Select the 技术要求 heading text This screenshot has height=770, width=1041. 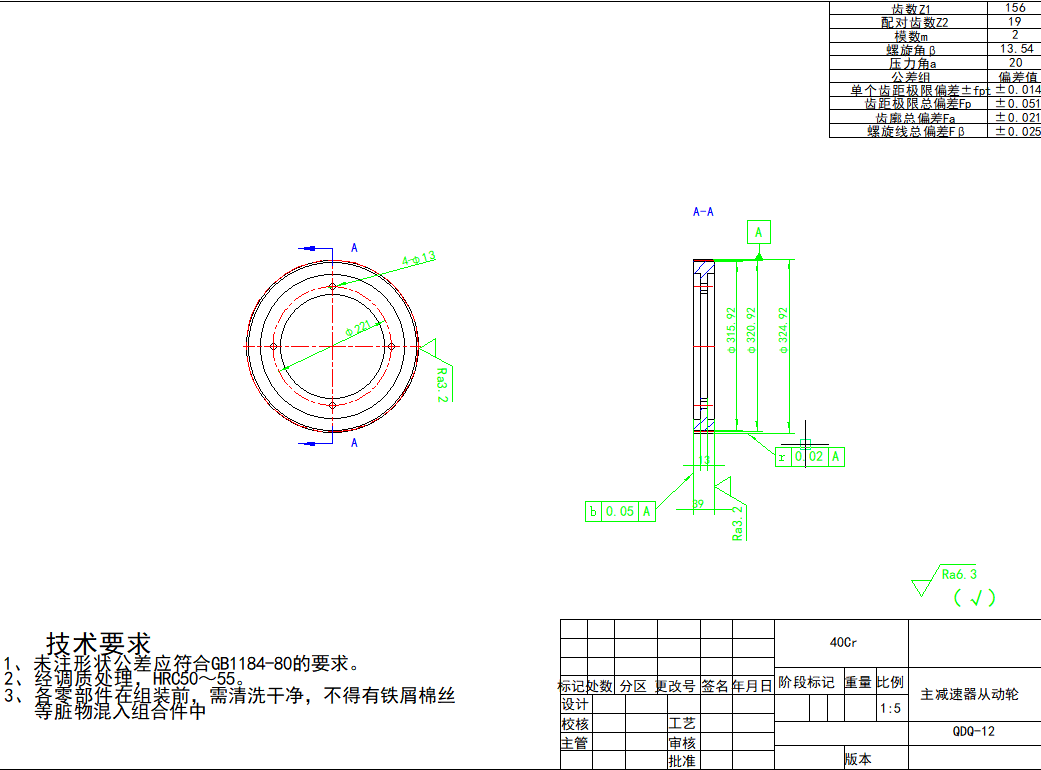(98, 642)
